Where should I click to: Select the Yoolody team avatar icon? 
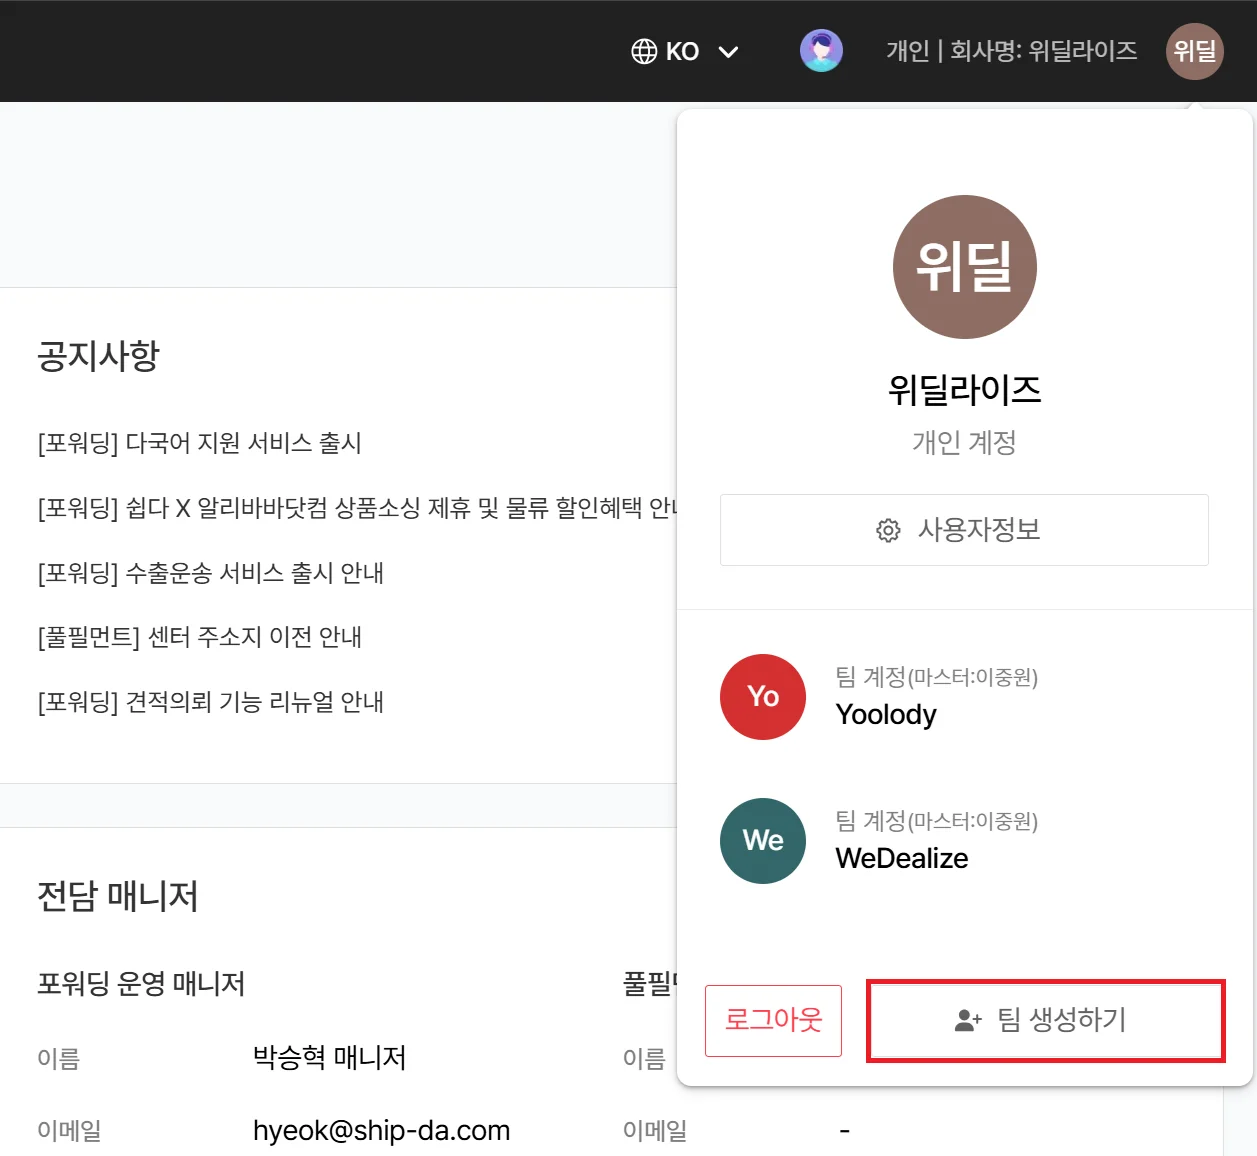(x=763, y=697)
